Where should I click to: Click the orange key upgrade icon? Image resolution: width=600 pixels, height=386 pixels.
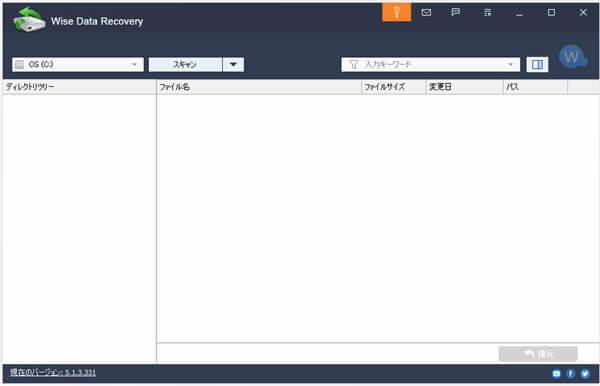pyautogui.click(x=396, y=12)
